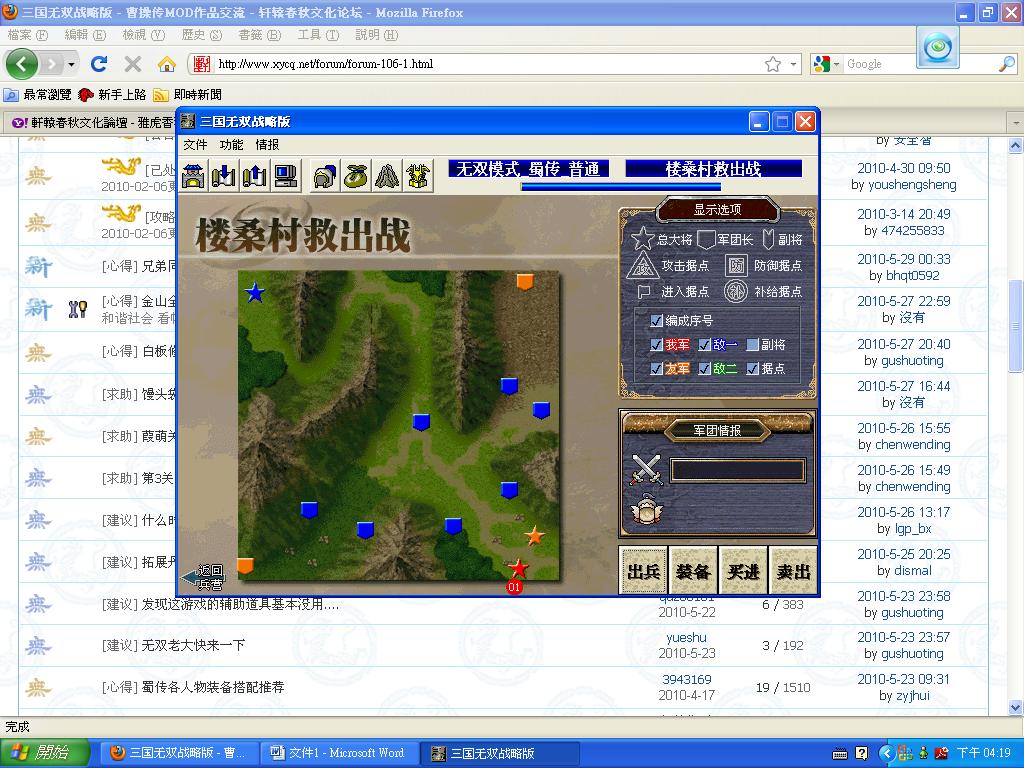Image resolution: width=1024 pixels, height=768 pixels.
Task: Click the Firefox home icon
Action: tap(167, 64)
